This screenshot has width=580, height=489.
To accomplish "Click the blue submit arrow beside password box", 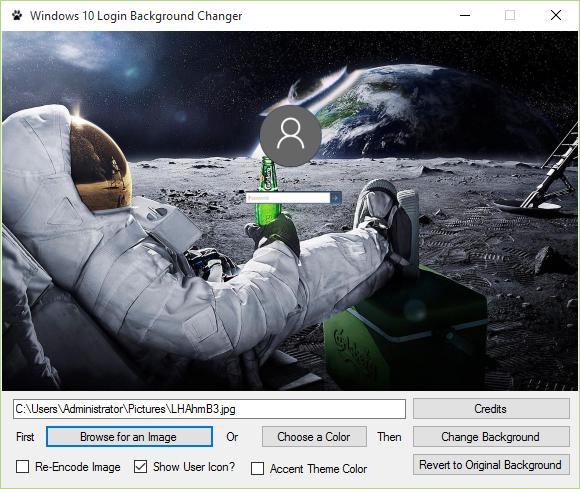I will pyautogui.click(x=336, y=198).
